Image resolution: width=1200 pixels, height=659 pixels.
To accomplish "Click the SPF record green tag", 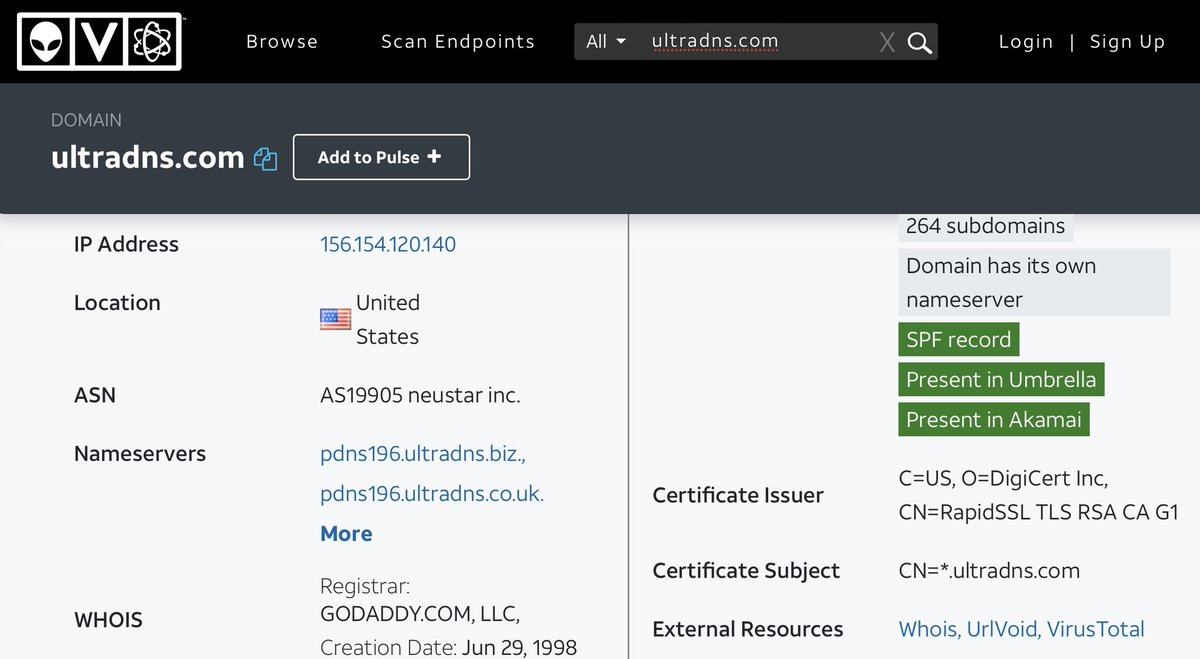I will (x=958, y=340).
